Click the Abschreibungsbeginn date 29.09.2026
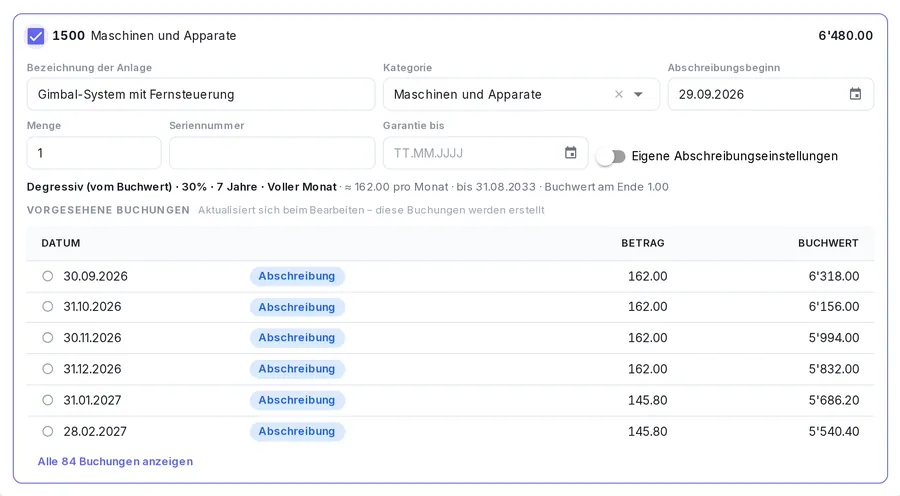Viewport: 900px width, 496px height. pyautogui.click(x=711, y=94)
